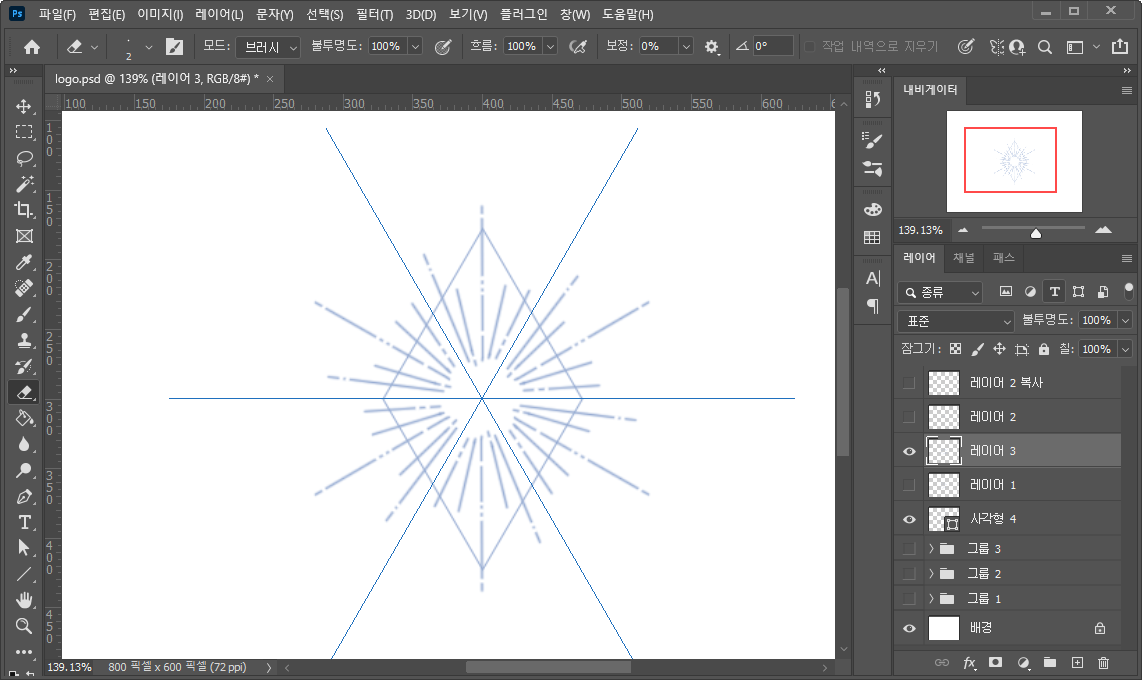This screenshot has width=1142, height=680.
Task: Select the Brush tool
Action: (x=24, y=315)
